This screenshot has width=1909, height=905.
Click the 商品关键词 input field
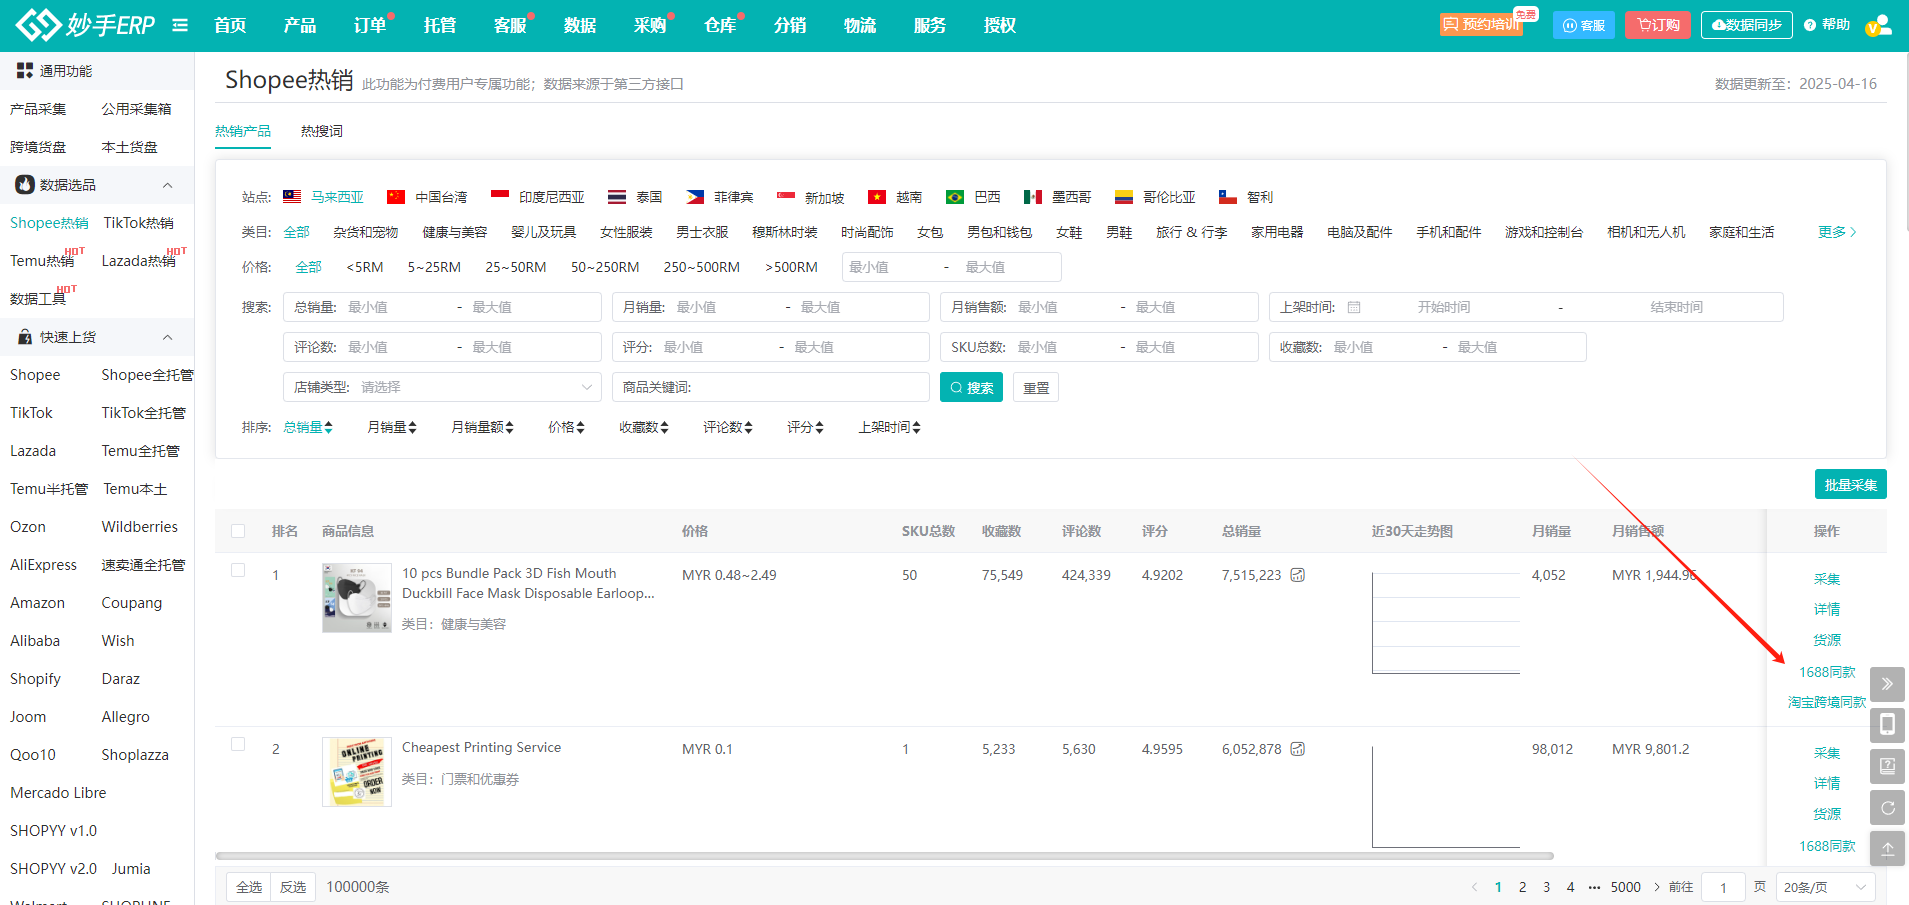tap(771, 387)
